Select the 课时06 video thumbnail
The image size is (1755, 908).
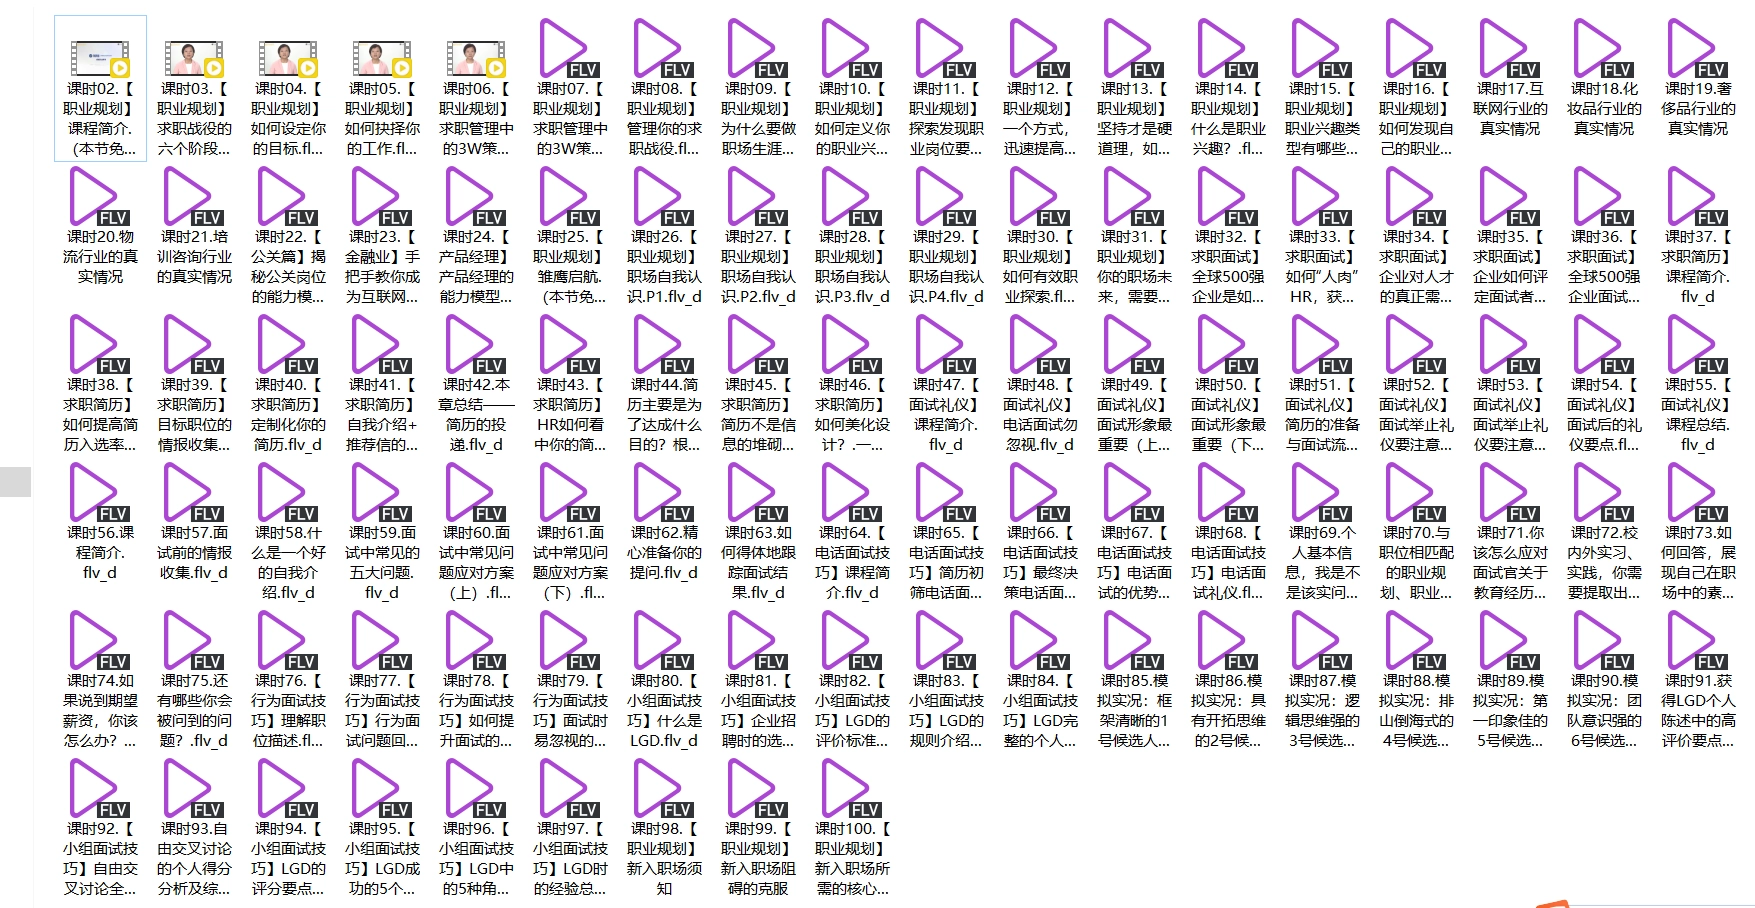click(x=476, y=58)
